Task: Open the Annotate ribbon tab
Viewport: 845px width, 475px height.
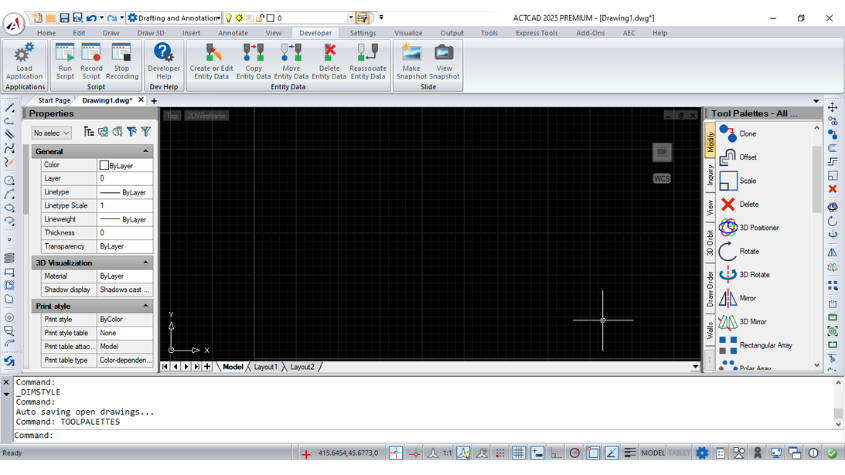Action: [233, 33]
